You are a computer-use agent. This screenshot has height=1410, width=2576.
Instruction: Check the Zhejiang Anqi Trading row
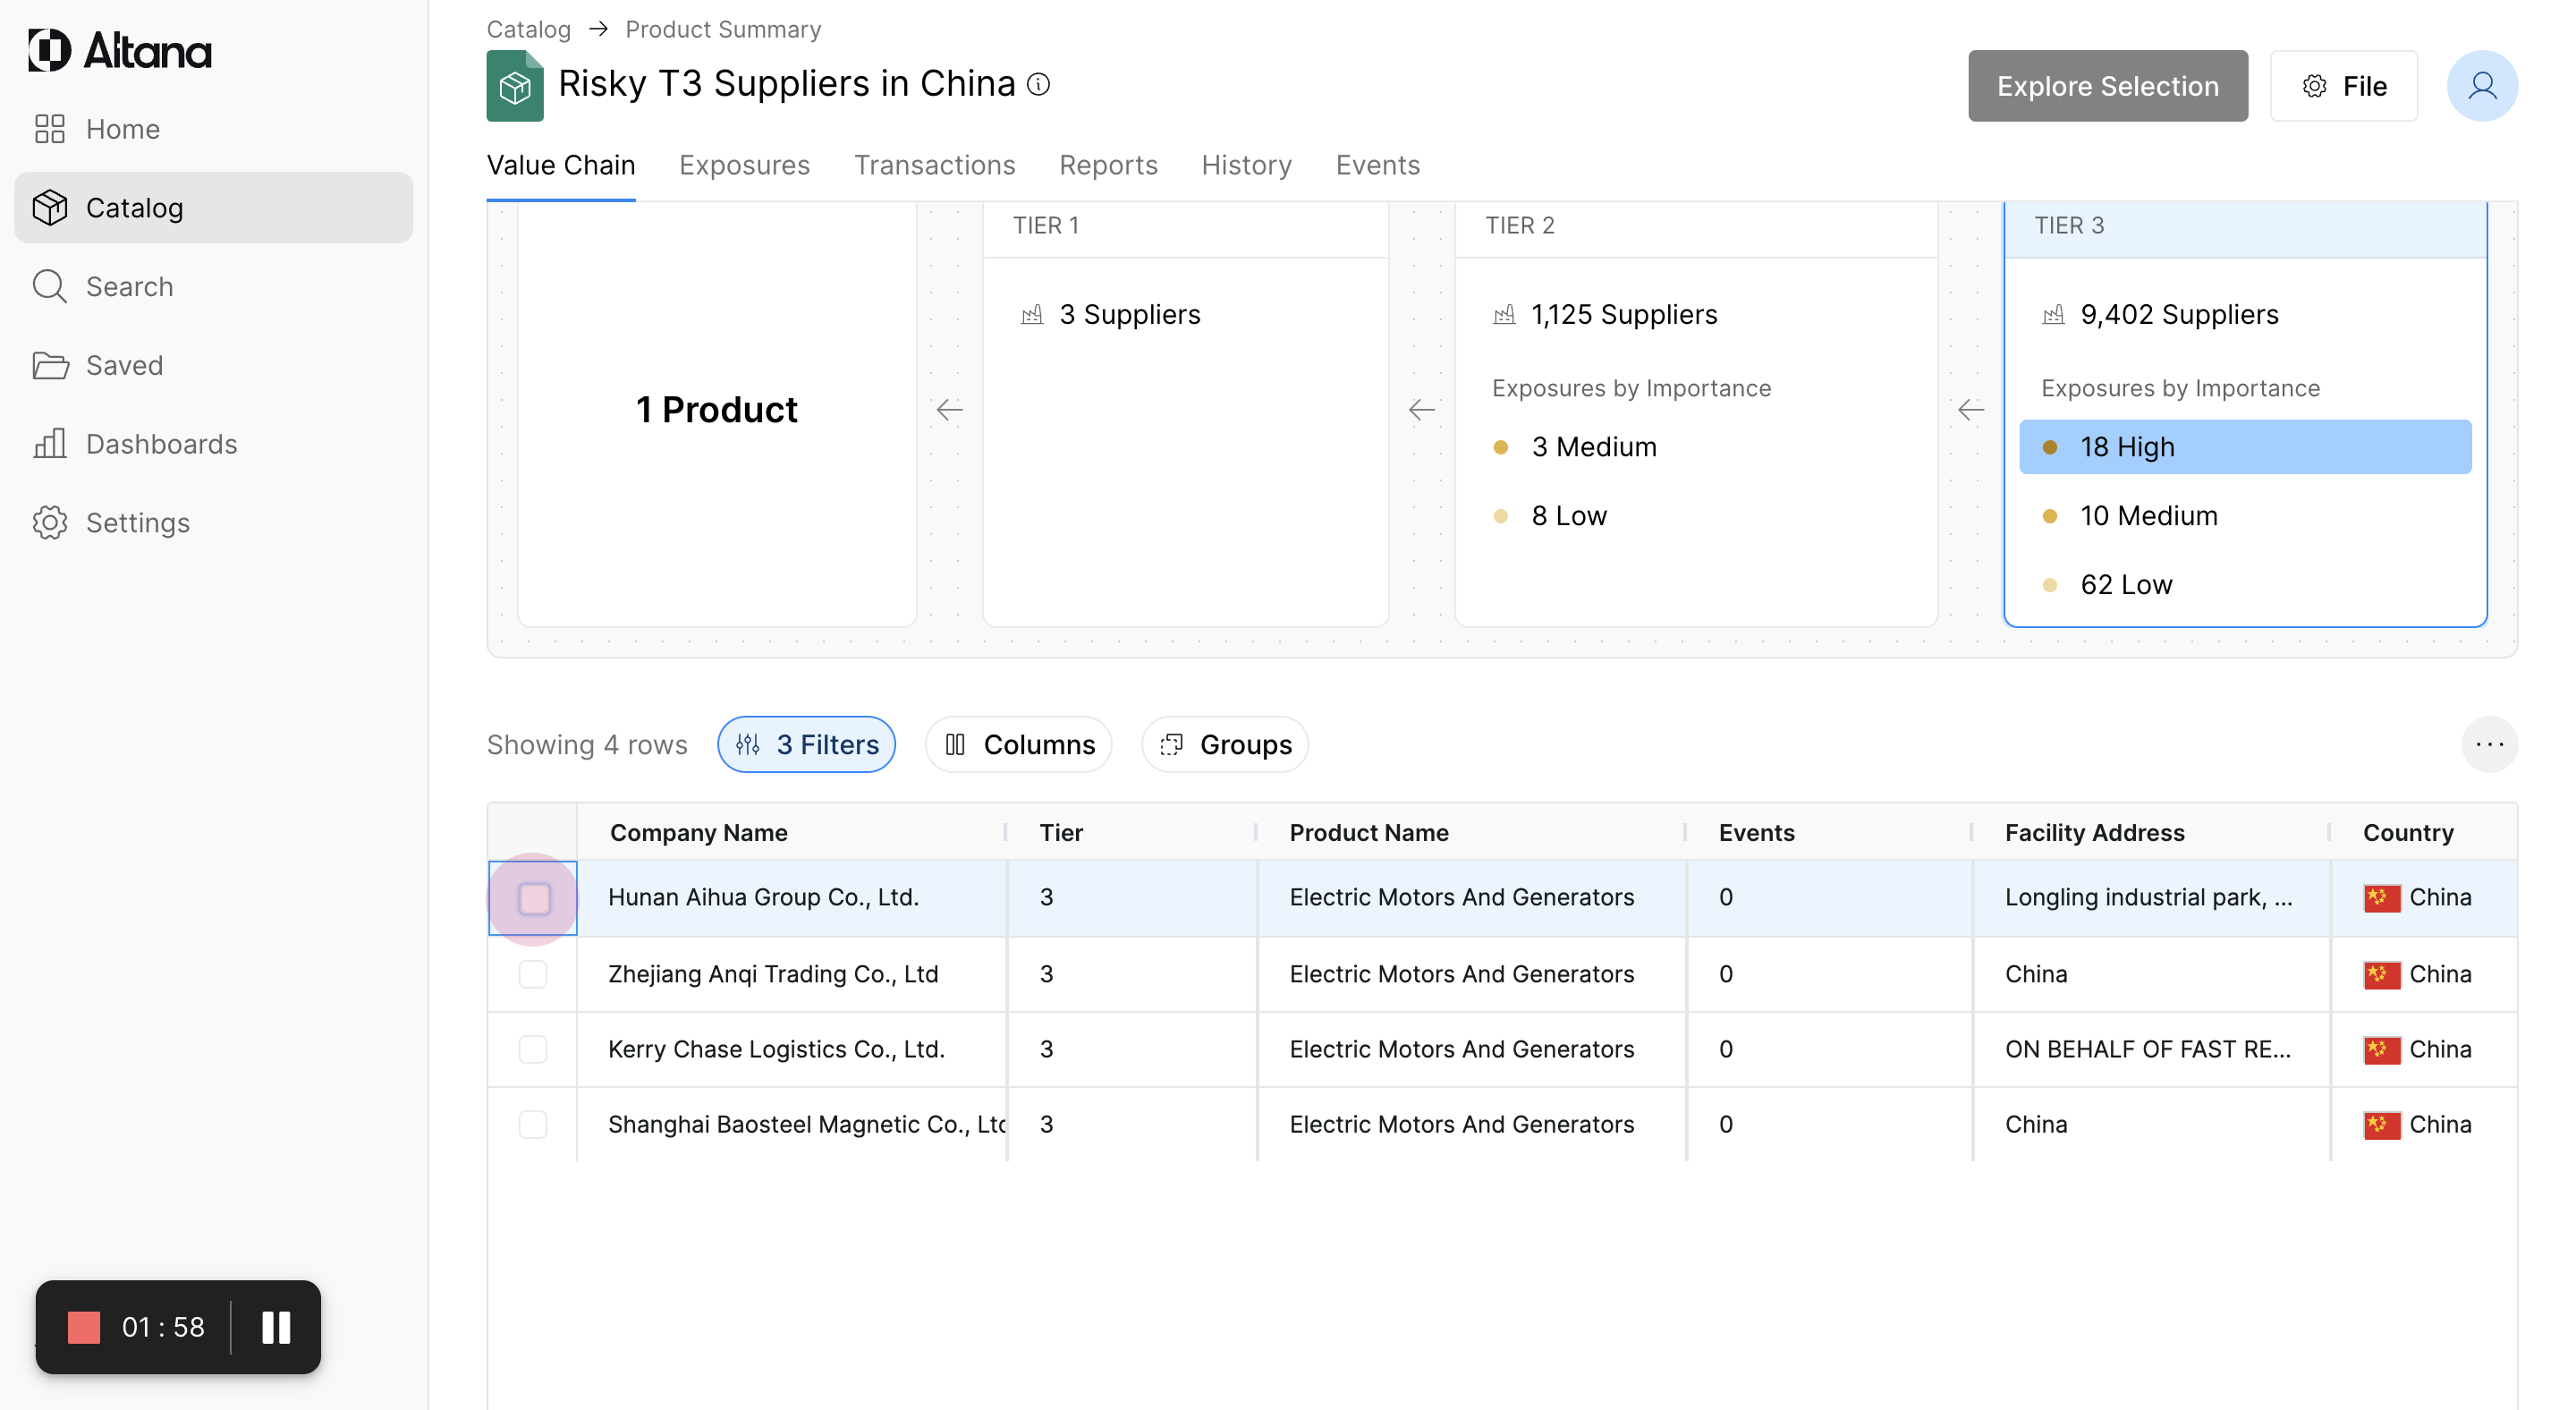coord(533,974)
